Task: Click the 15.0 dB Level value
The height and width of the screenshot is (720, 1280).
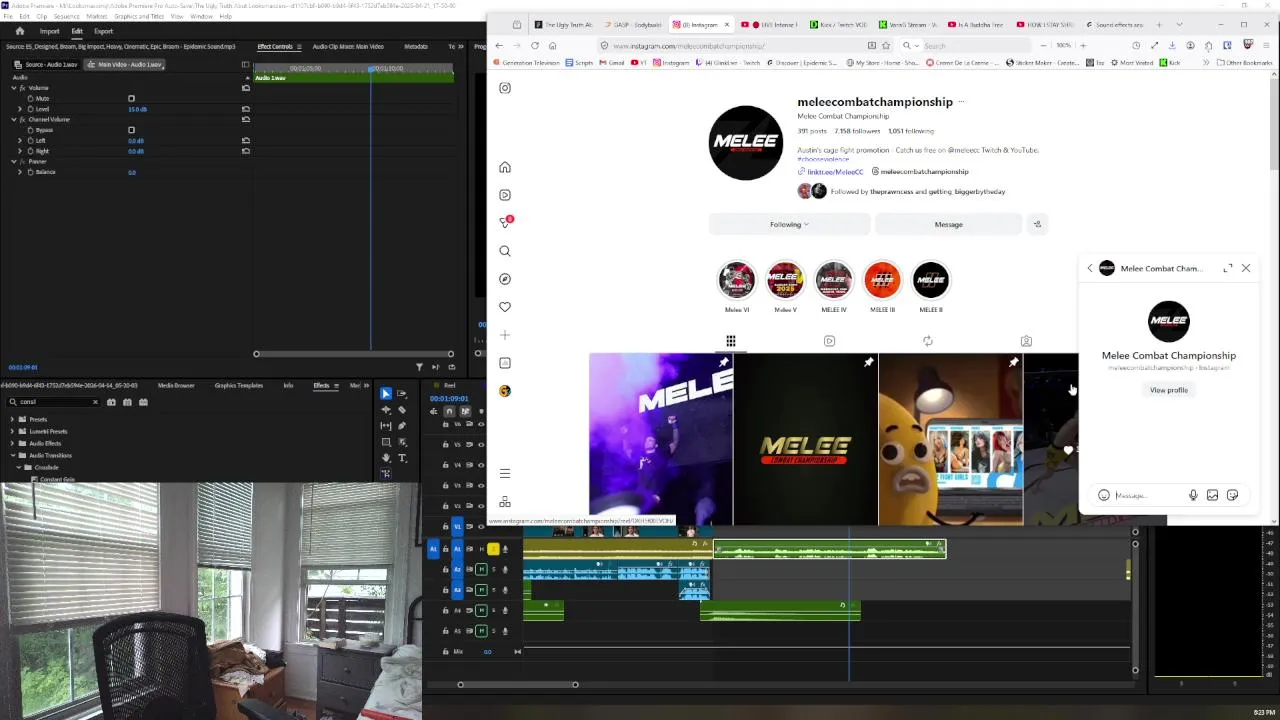Action: coord(137,109)
